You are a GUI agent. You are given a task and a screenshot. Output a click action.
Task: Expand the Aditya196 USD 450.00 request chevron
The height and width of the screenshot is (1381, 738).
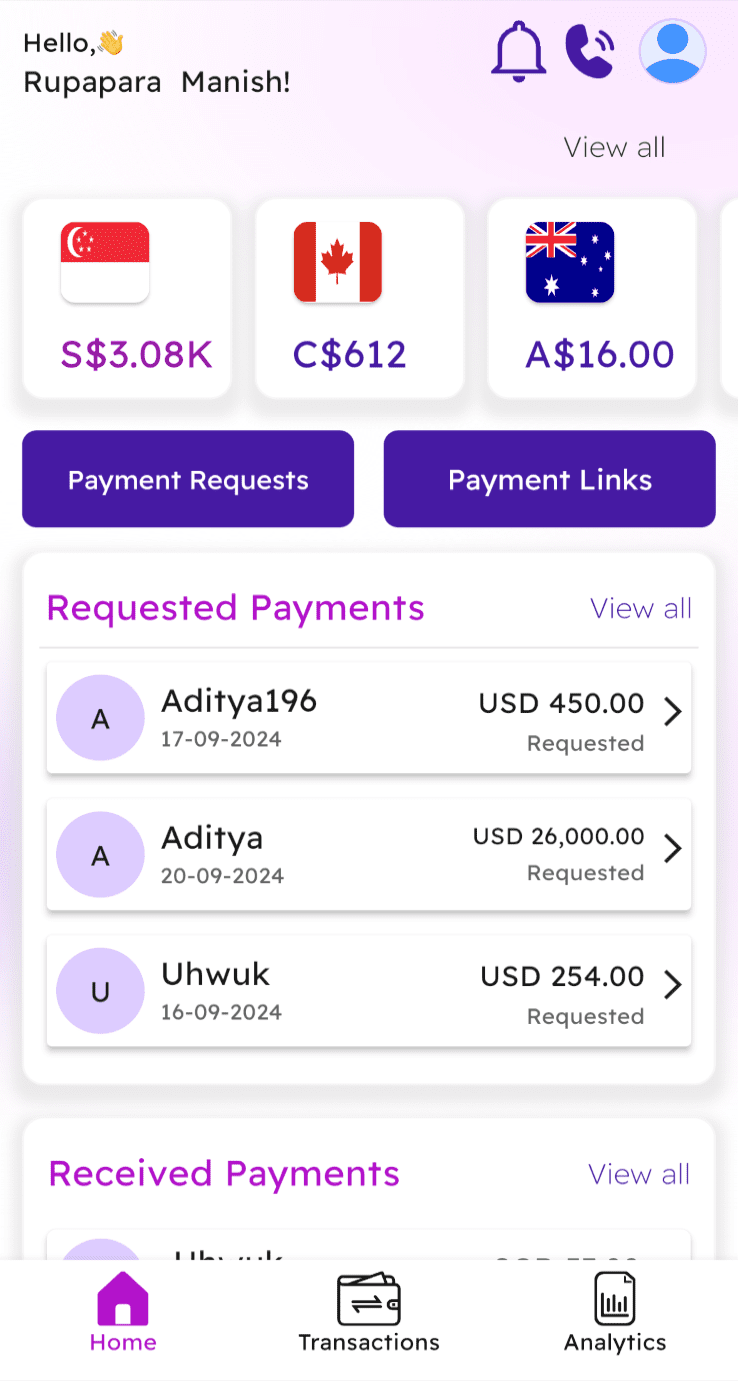tap(673, 712)
